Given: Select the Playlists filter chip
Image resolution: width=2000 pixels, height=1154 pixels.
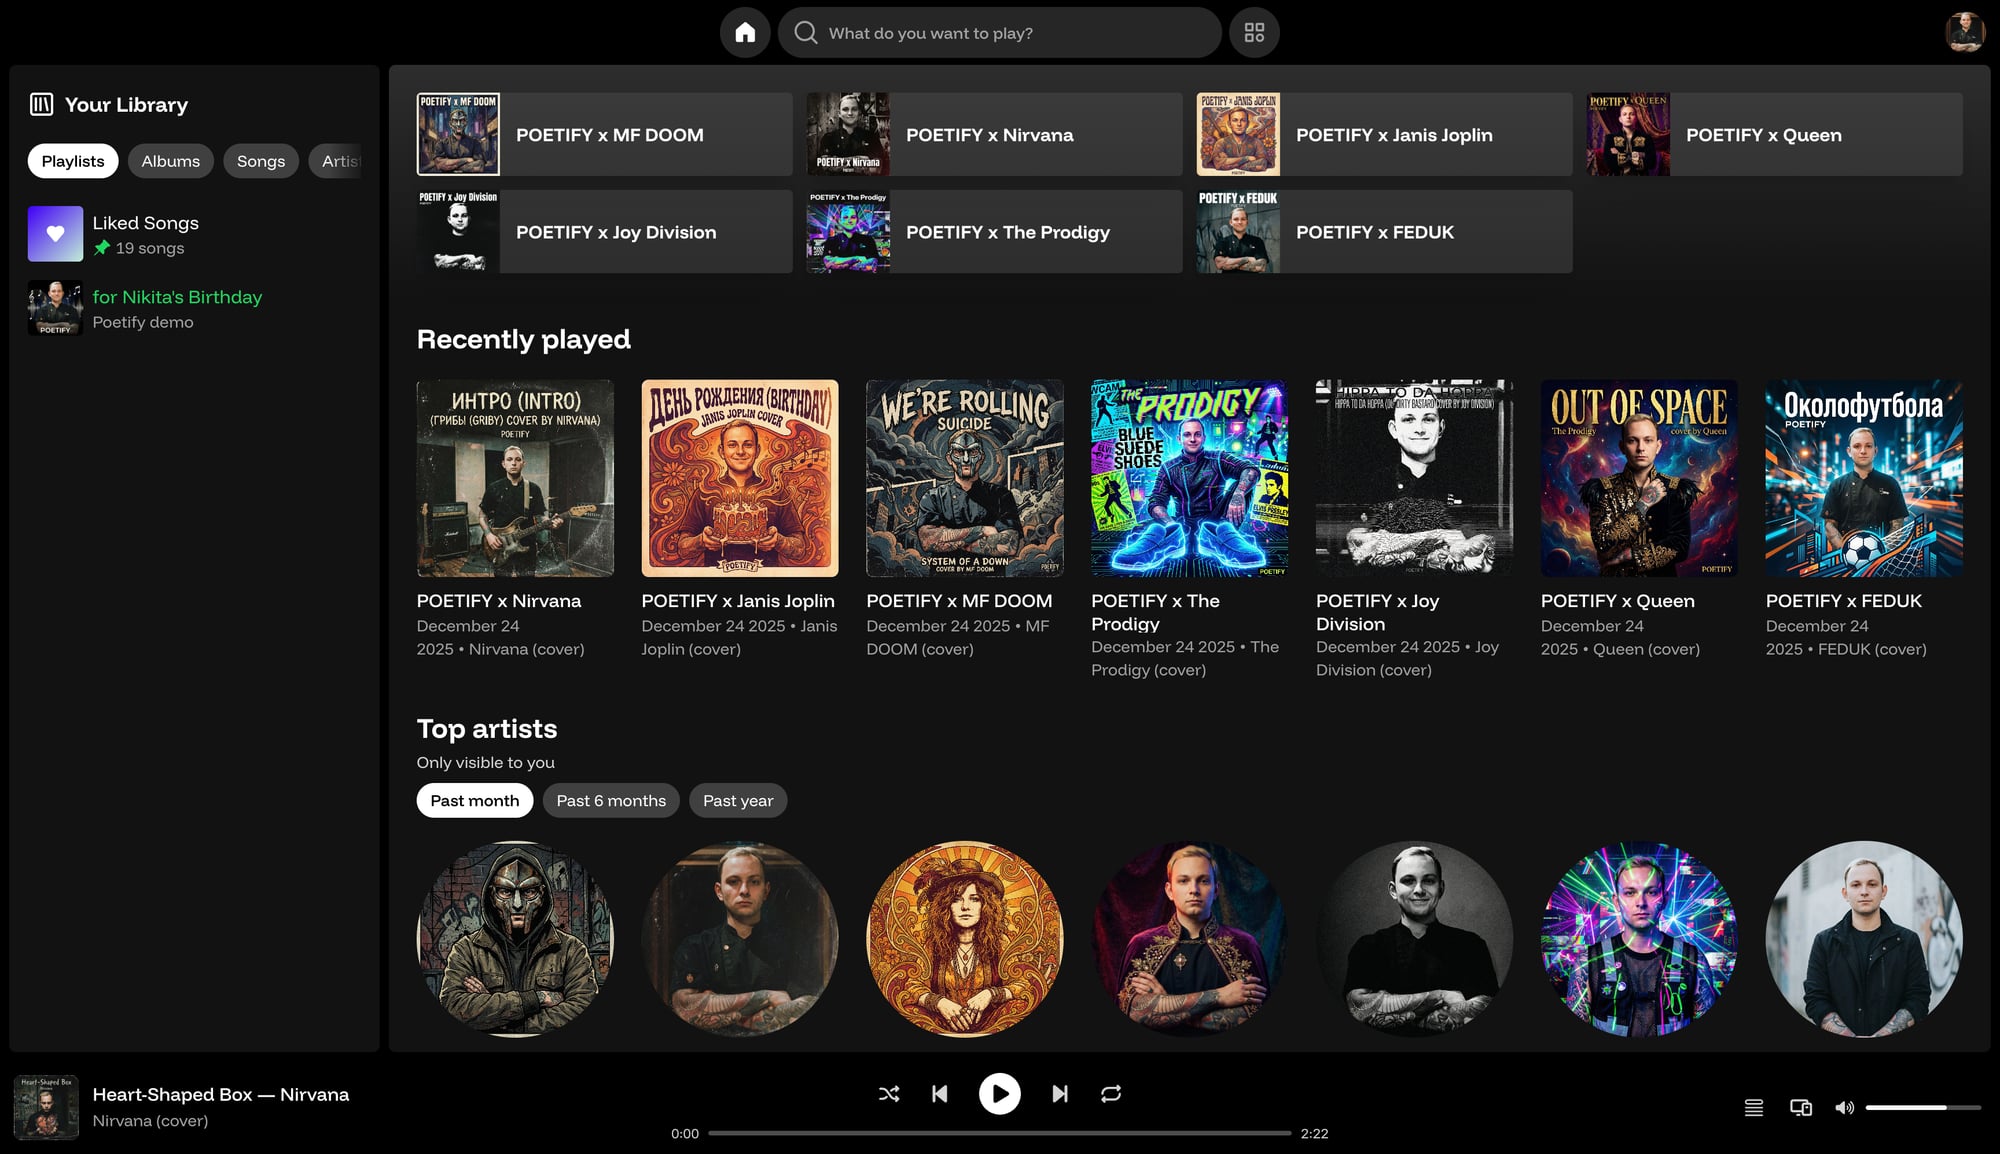Looking at the screenshot, I should 72,161.
